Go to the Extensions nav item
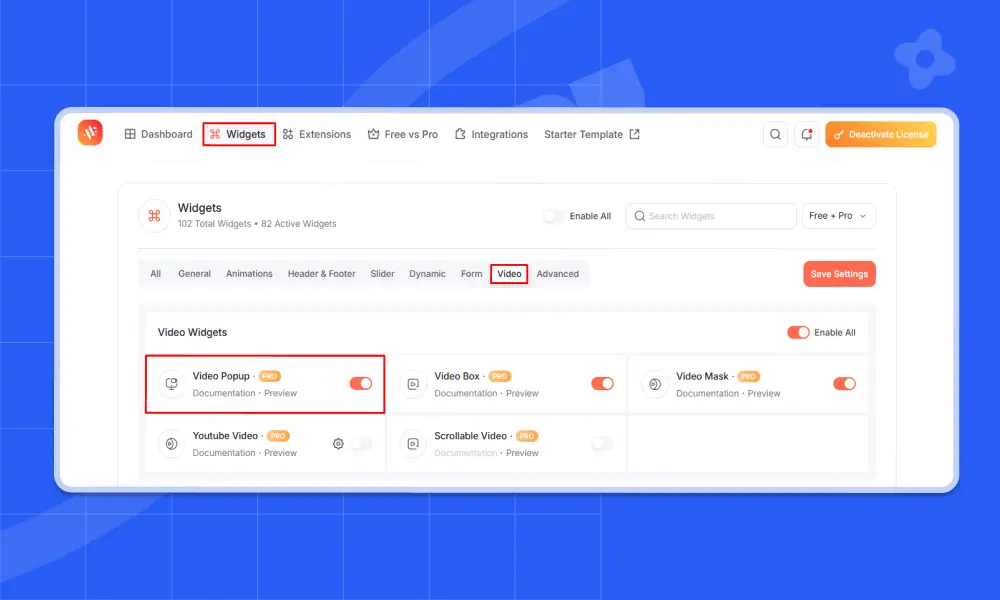The width and height of the screenshot is (1000, 600). pyautogui.click(x=317, y=134)
